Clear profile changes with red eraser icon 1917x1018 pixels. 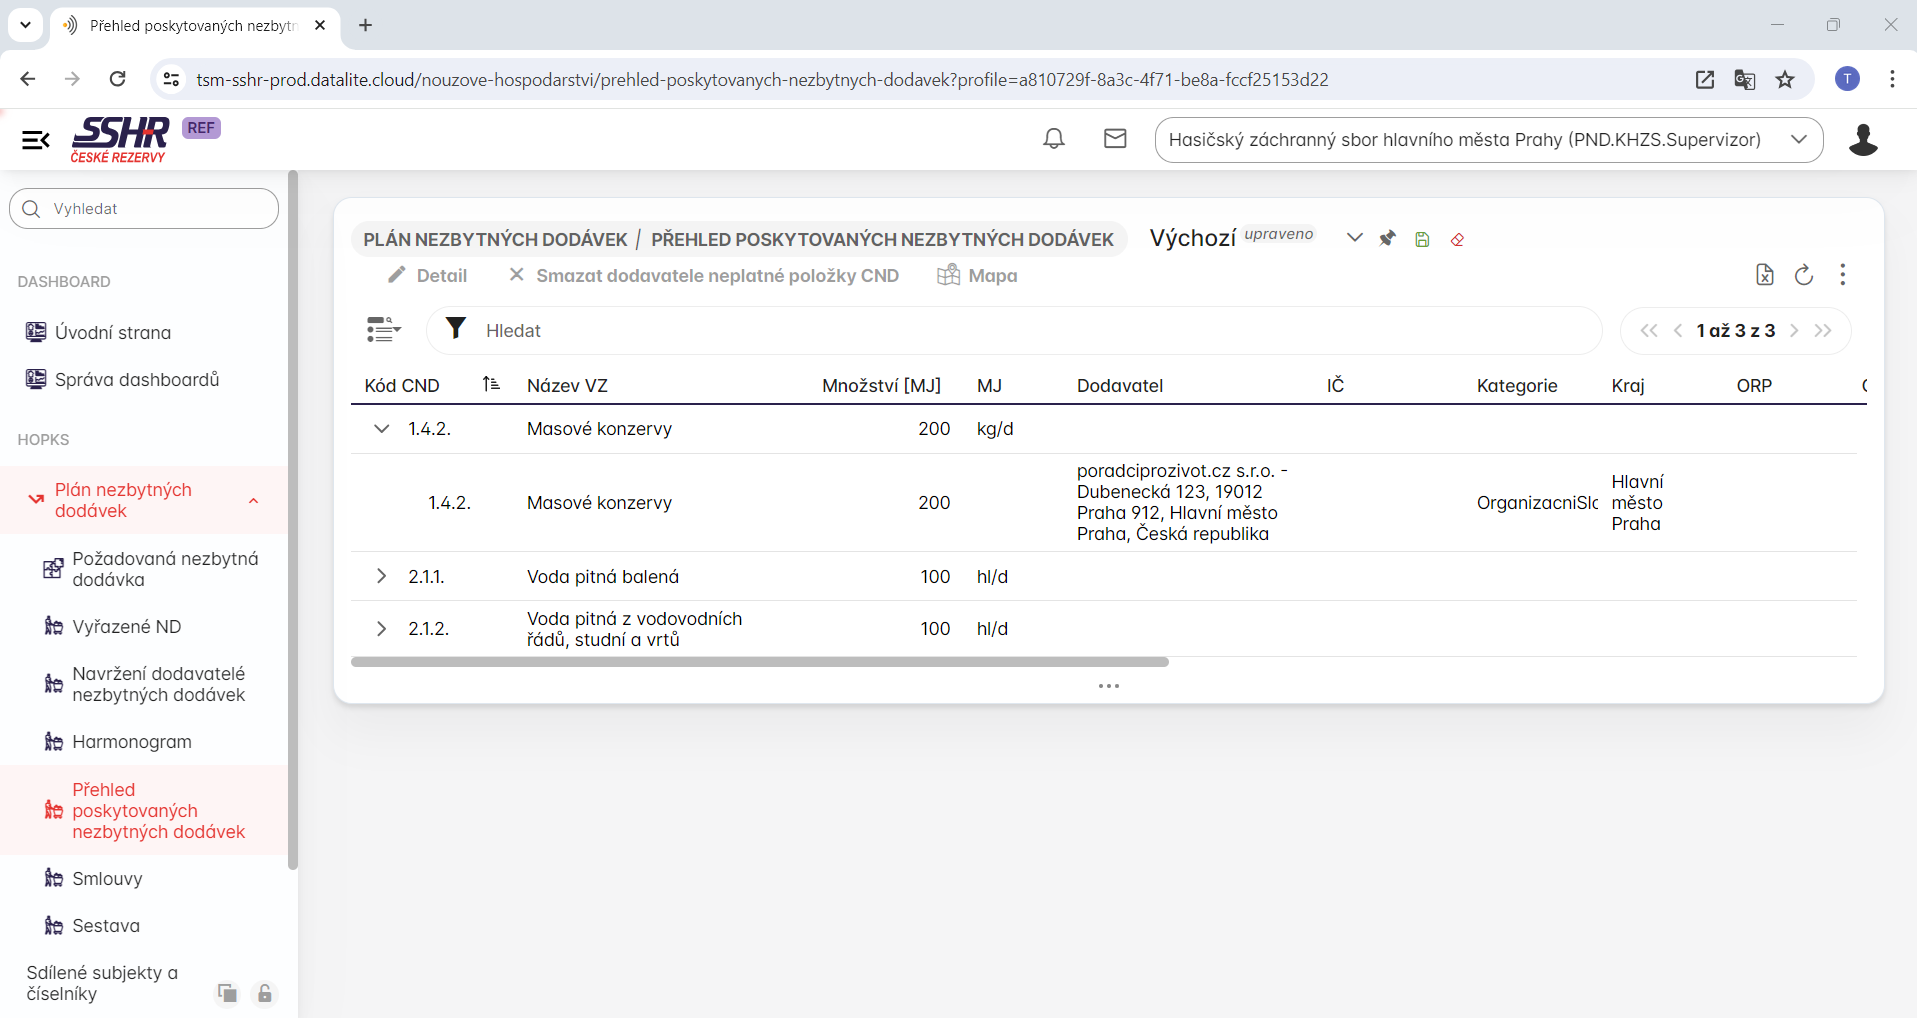pyautogui.click(x=1457, y=239)
